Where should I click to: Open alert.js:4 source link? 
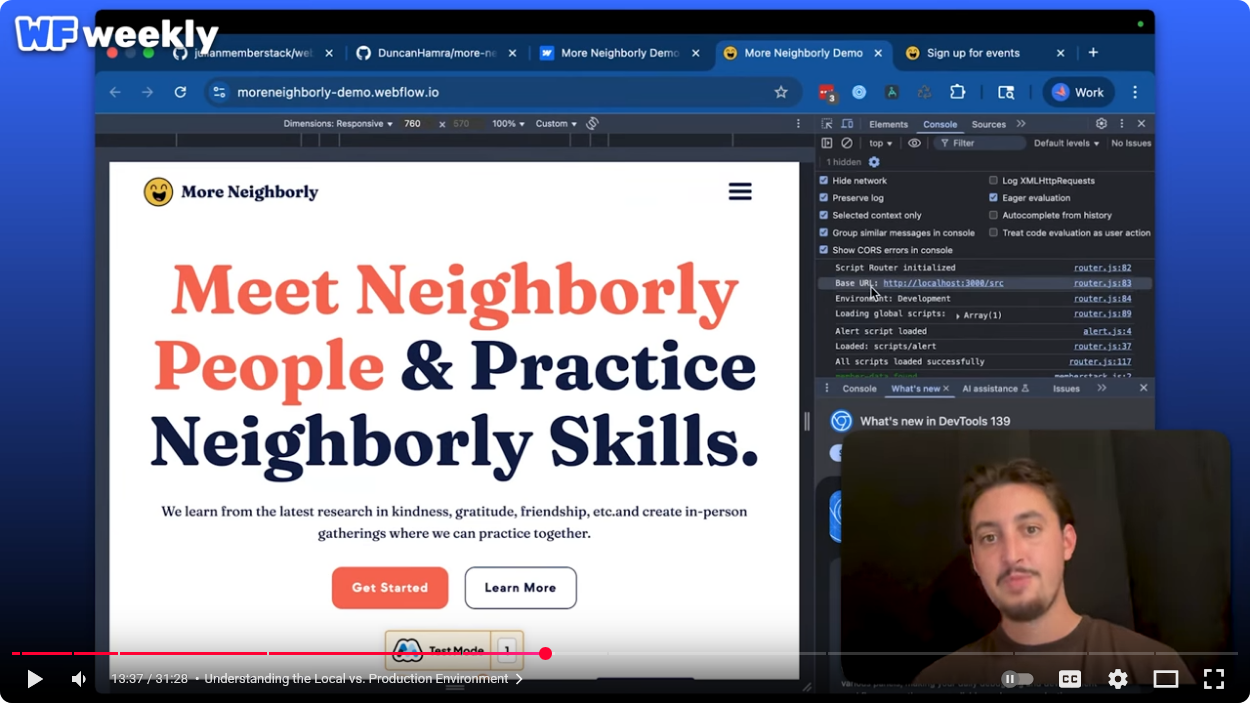pyautogui.click(x=1107, y=331)
